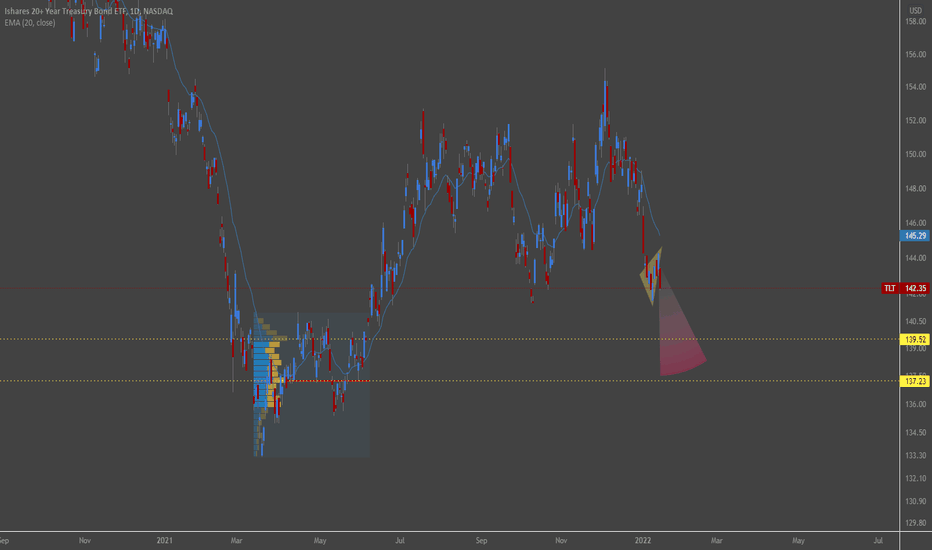The width and height of the screenshot is (932, 550).
Task: Click the 134.50 price axis value
Action: point(915,432)
